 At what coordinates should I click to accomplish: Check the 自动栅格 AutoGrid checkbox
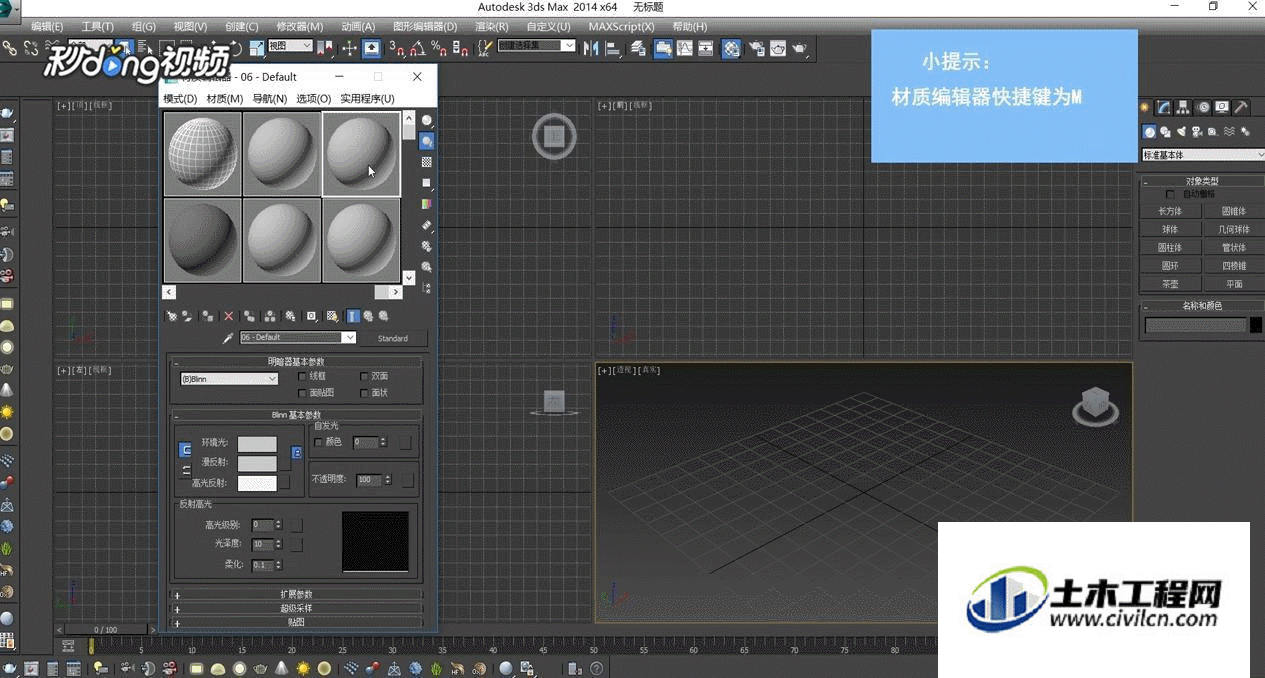1171,194
